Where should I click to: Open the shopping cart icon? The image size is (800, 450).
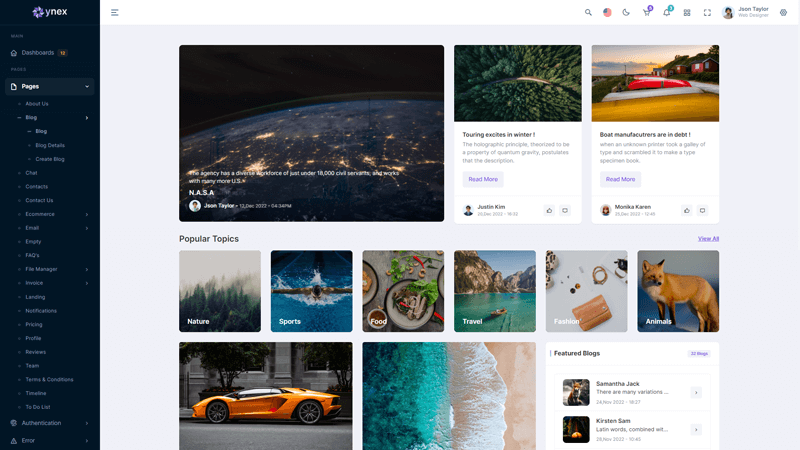(647, 13)
